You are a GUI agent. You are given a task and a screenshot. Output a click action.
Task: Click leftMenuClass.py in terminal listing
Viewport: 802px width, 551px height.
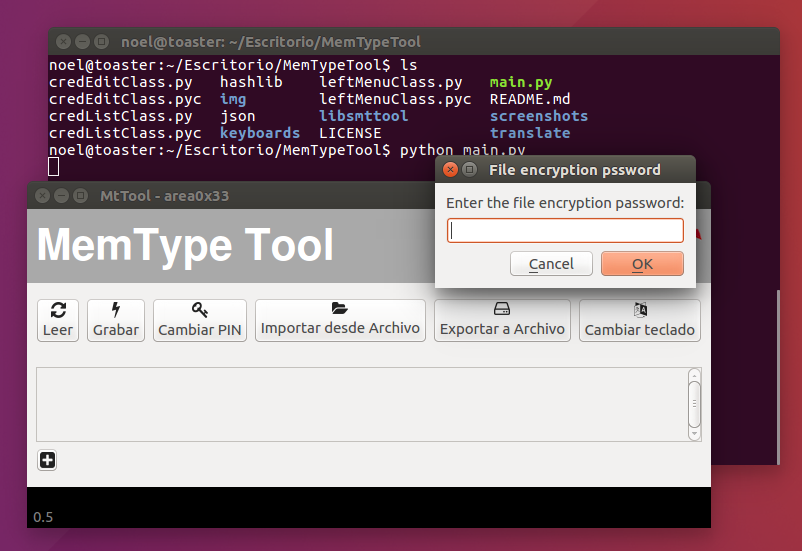[390, 82]
